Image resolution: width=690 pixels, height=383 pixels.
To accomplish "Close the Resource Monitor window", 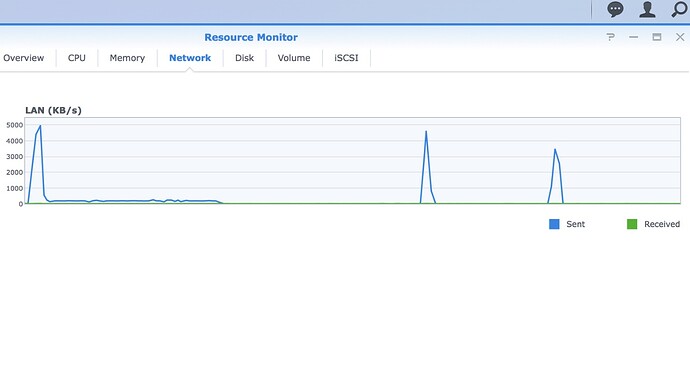I will [x=680, y=37].
